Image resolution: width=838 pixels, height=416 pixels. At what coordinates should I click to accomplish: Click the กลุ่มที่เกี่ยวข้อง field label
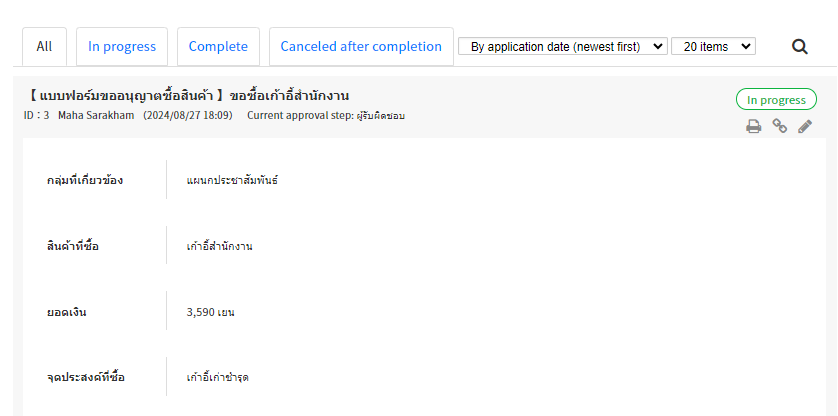click(x=85, y=180)
